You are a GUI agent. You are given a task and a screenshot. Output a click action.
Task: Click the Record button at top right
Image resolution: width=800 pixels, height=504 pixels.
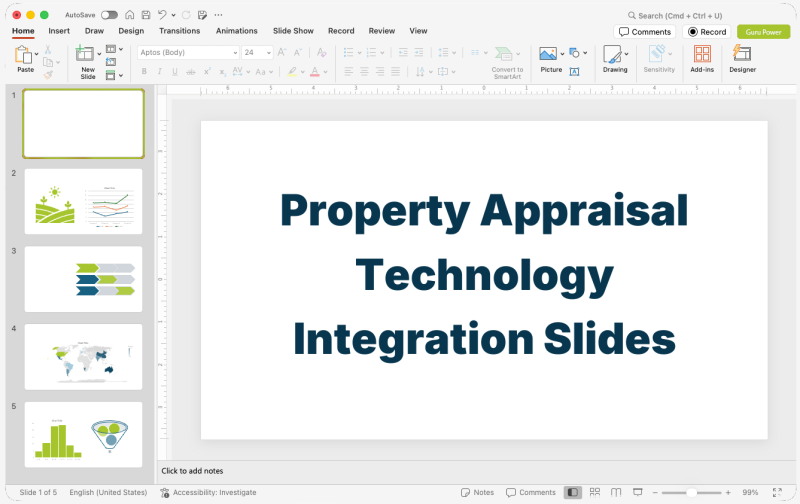click(x=707, y=32)
